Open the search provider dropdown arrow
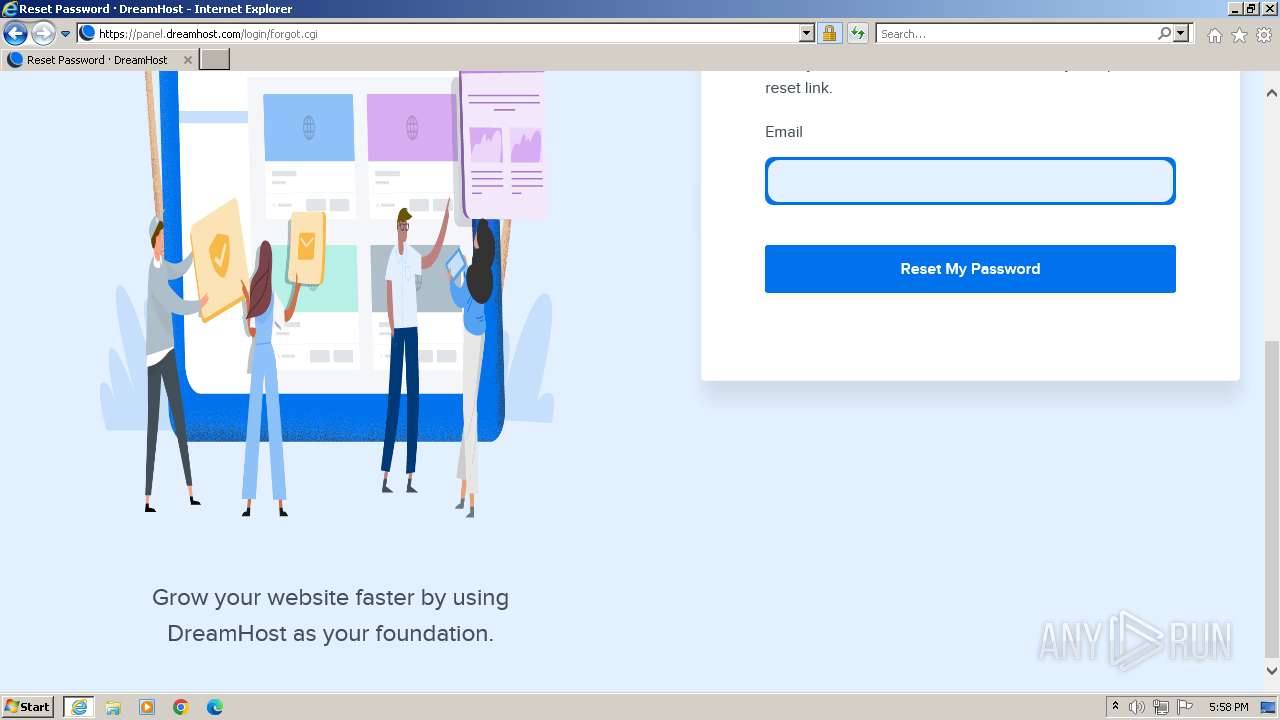This screenshot has height=720, width=1280. pos(1181,34)
